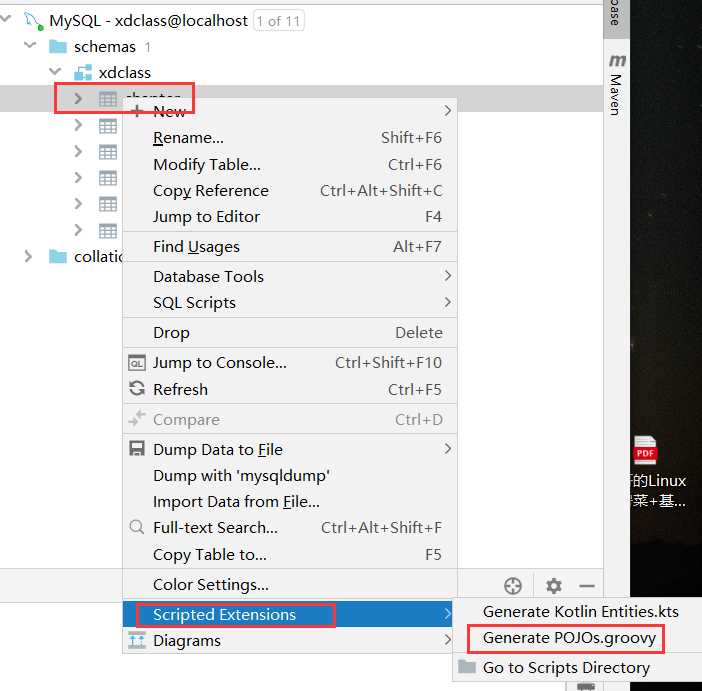Choose Modify Table... menu entry
Viewport: 702px width, 691px height.
289,164
